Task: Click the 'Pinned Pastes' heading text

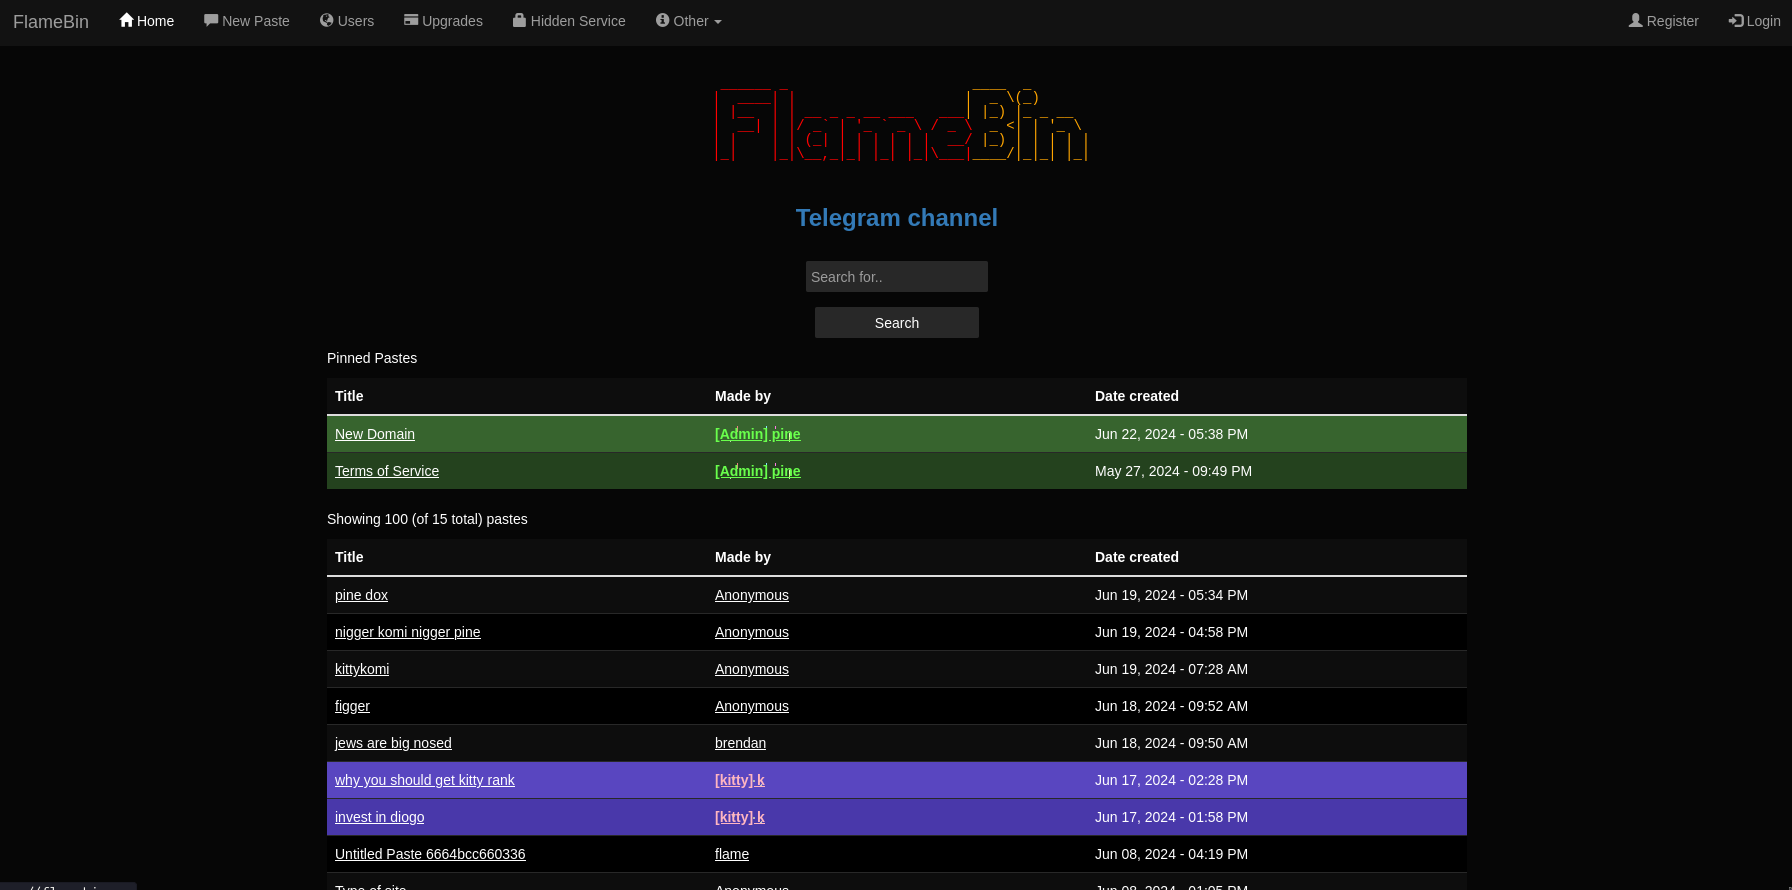Action: pyautogui.click(x=372, y=358)
